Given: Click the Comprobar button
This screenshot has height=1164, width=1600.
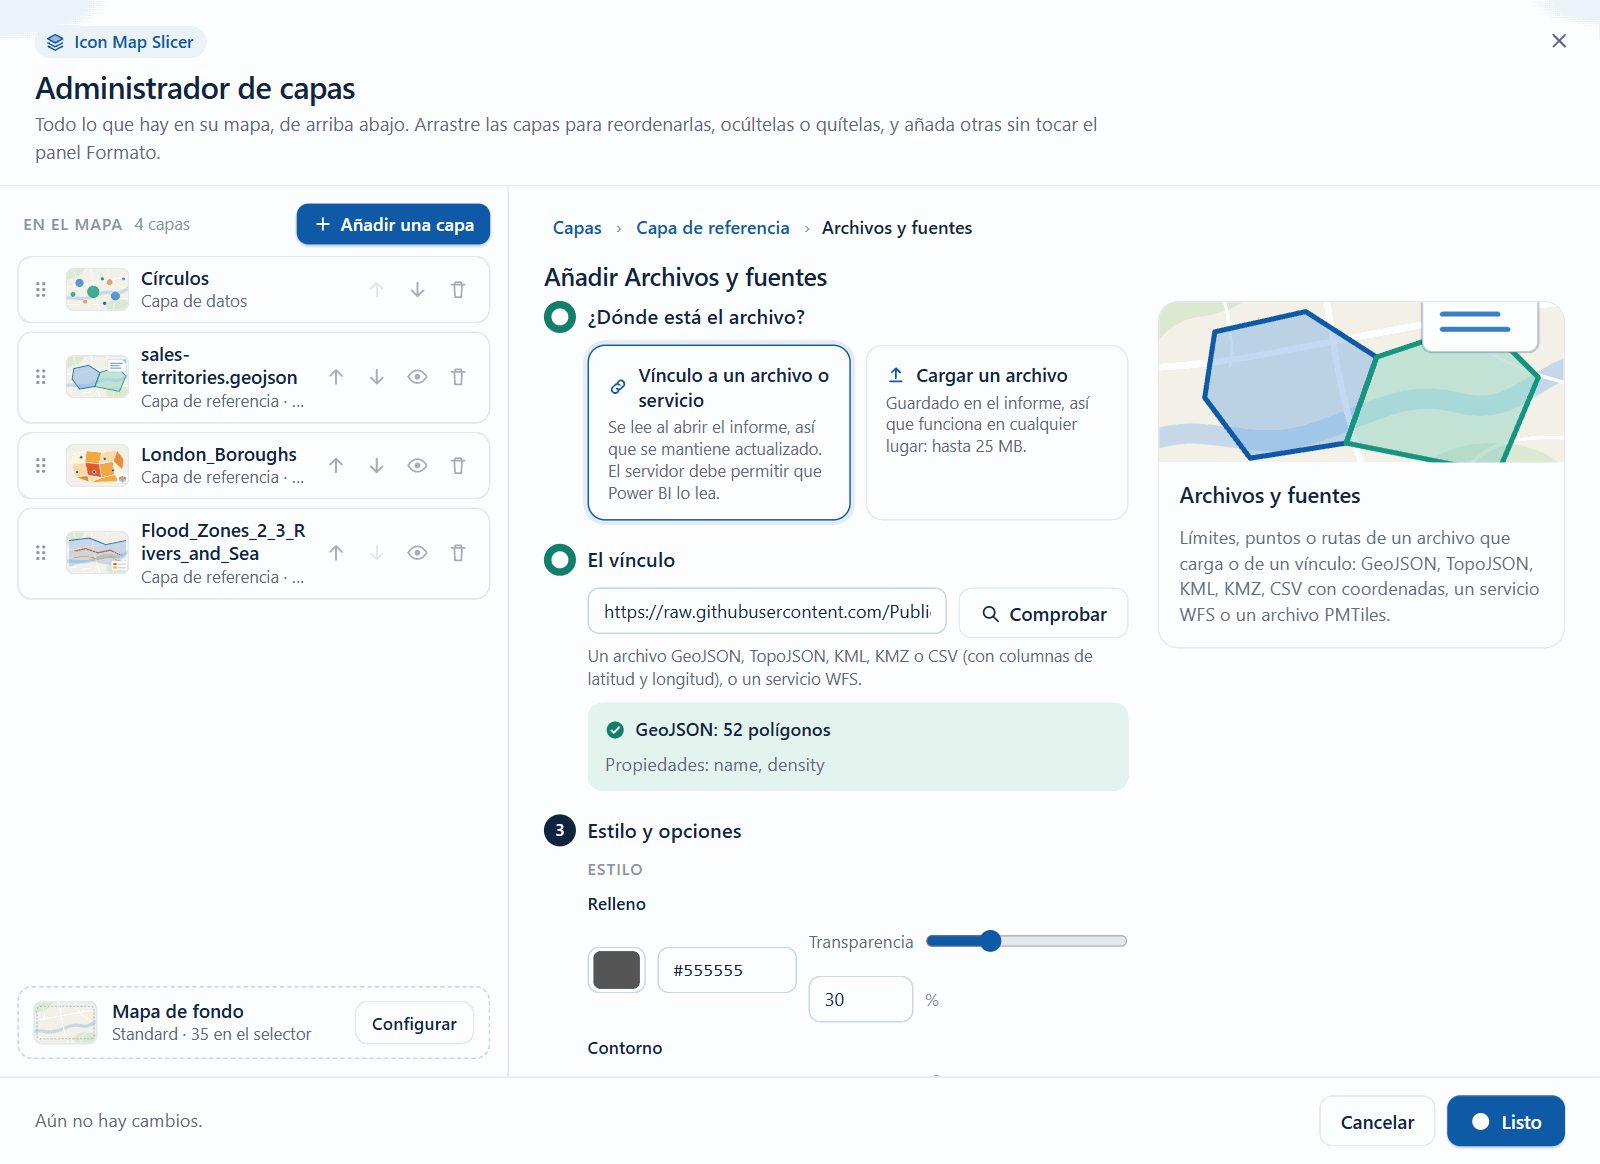Looking at the screenshot, I should tap(1043, 613).
